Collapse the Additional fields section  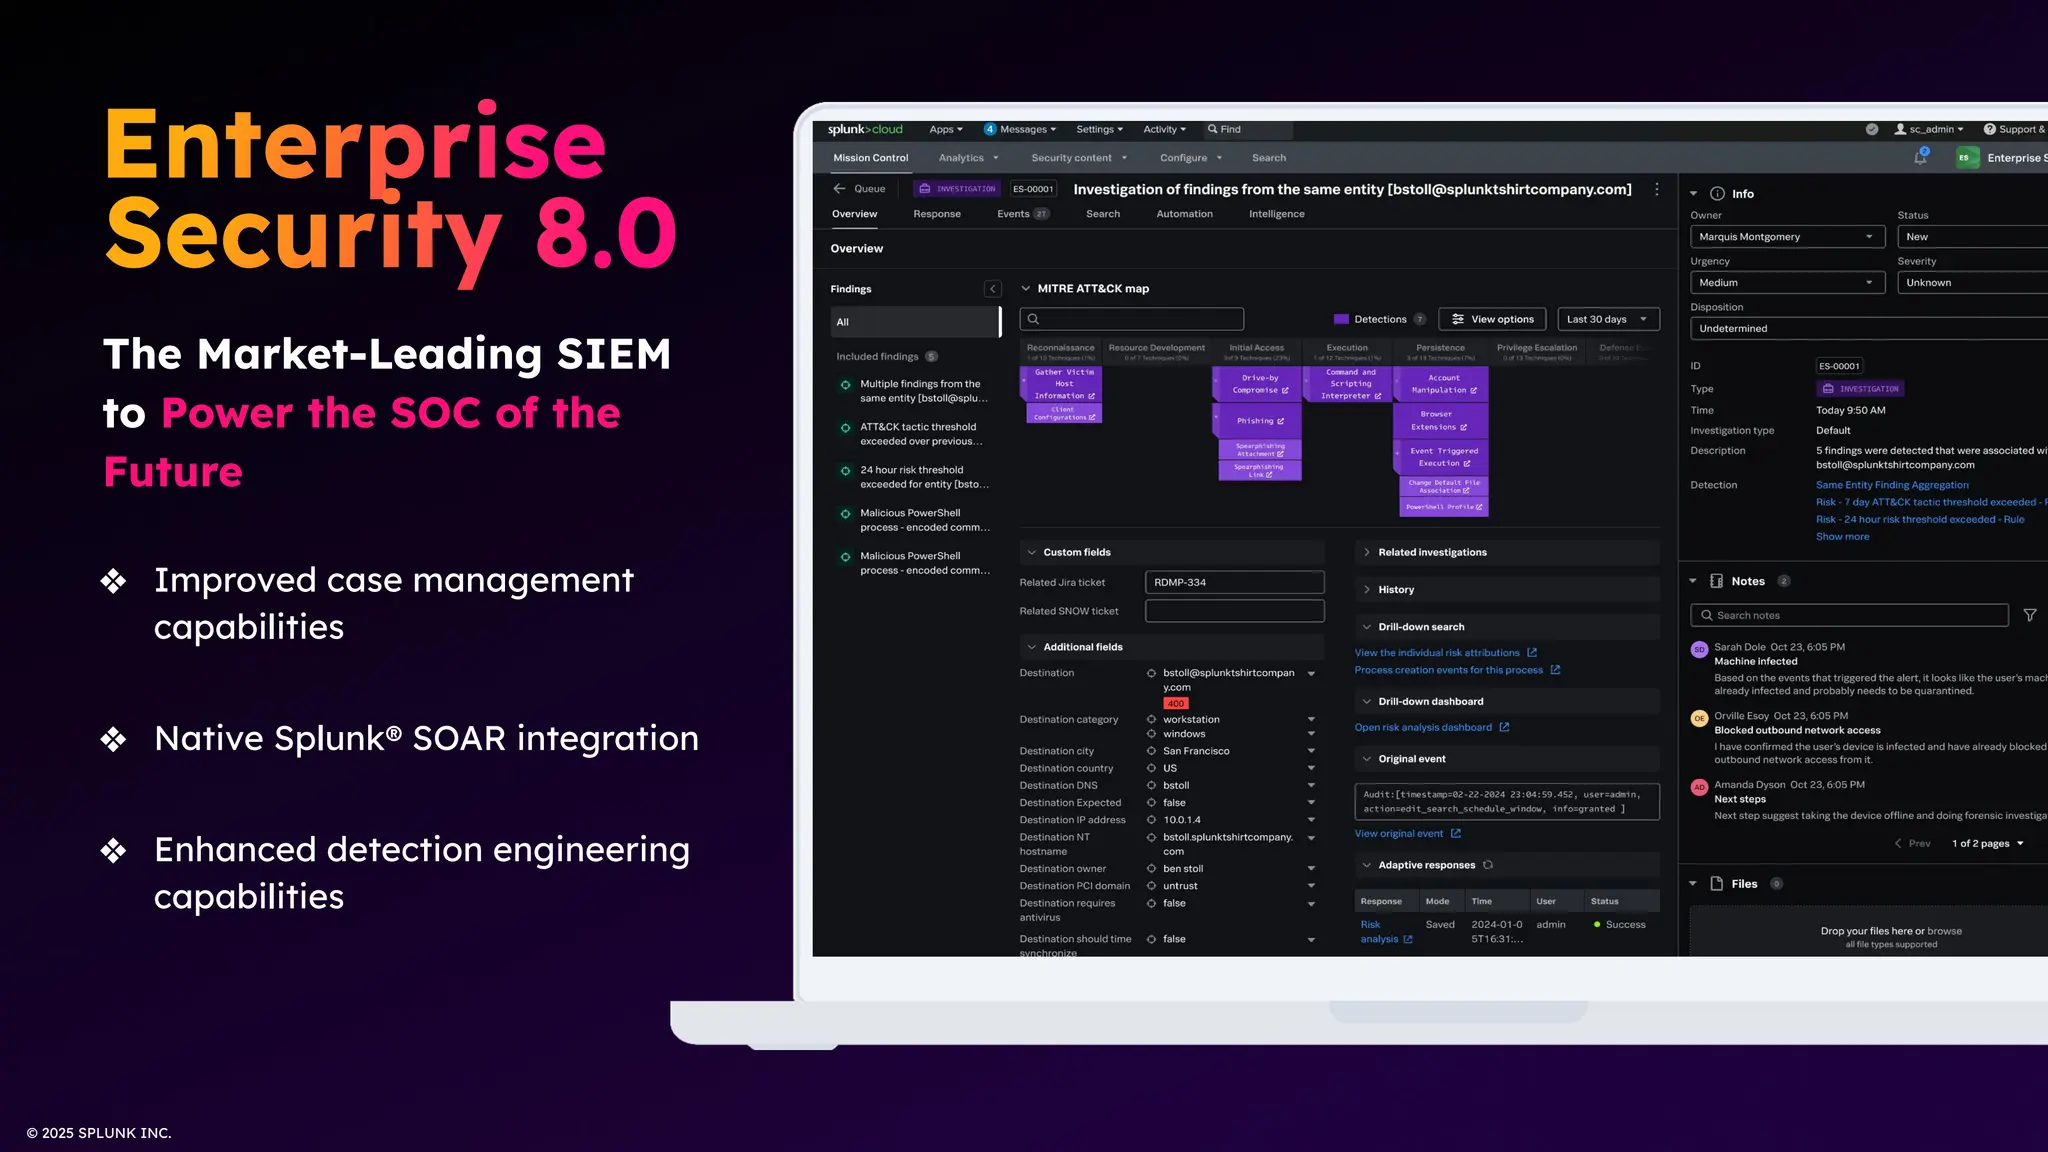1032,647
